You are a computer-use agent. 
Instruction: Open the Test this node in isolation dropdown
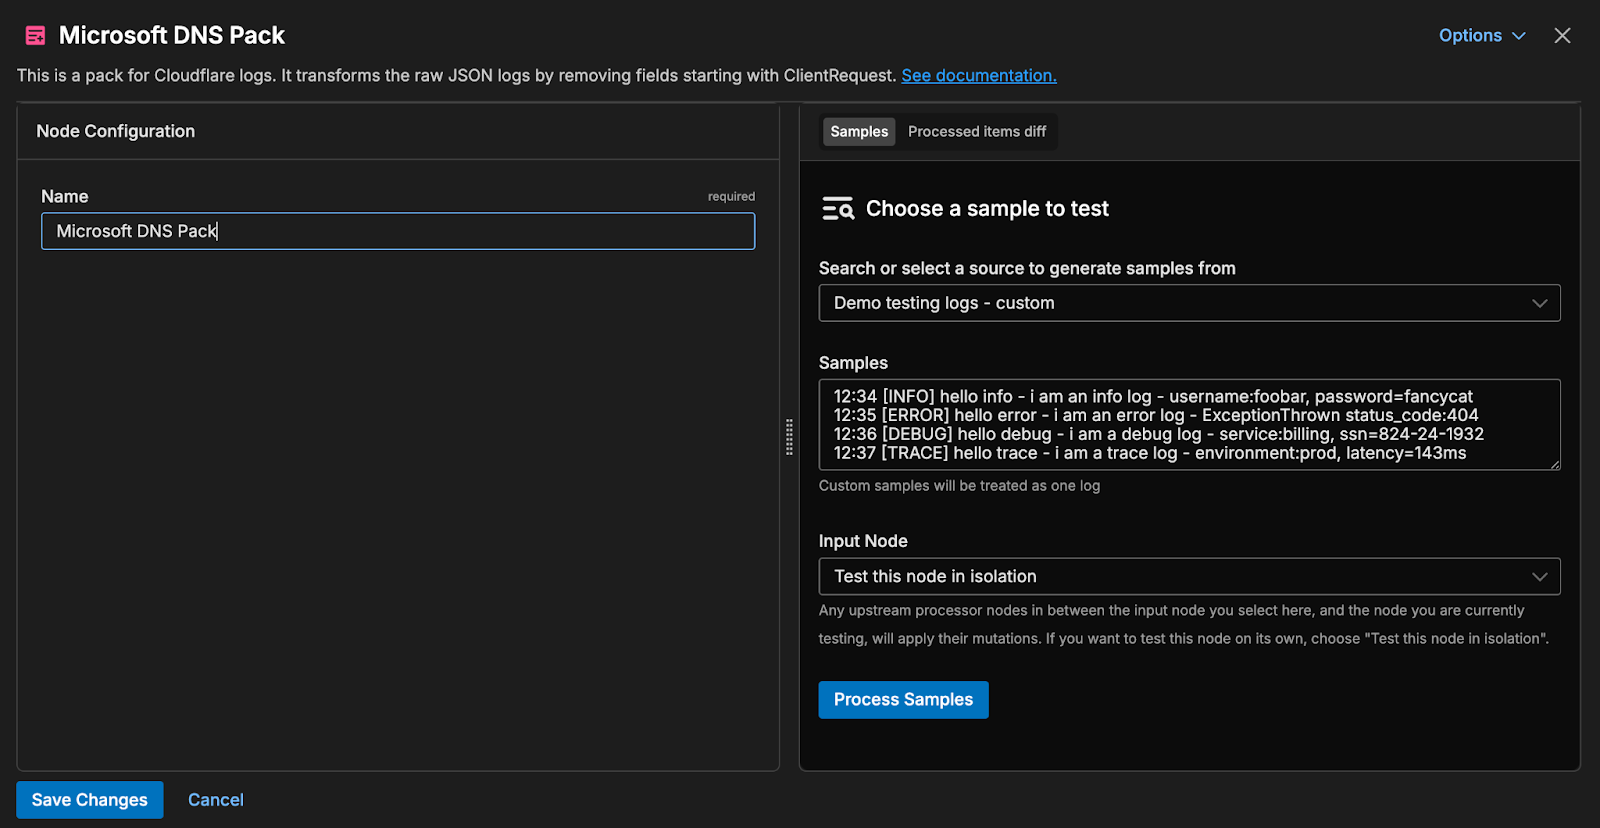click(x=1188, y=577)
